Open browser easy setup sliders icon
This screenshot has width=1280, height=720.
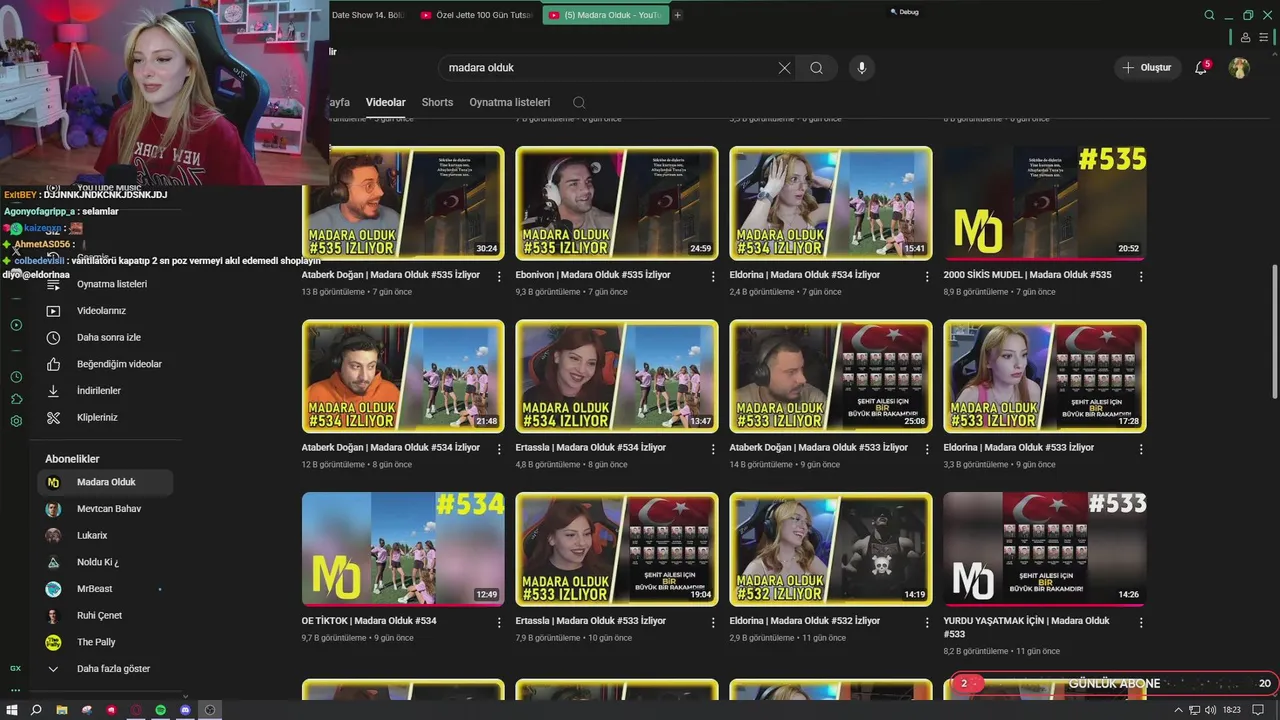point(1265,37)
